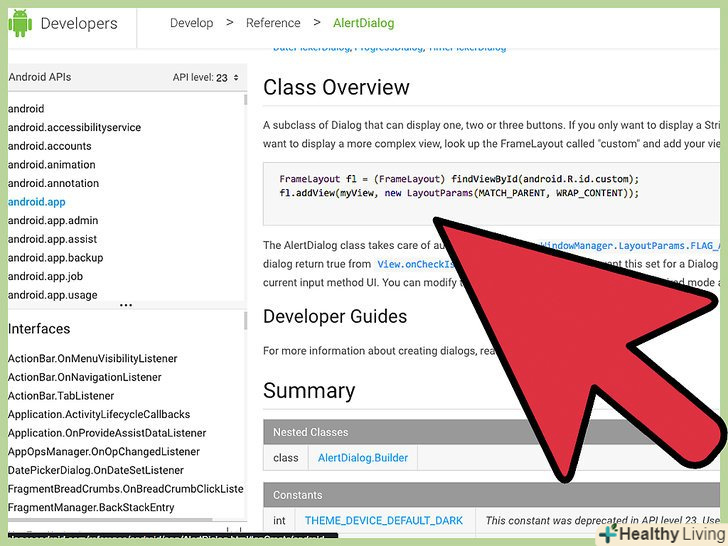Open android.app.usage package

52,295
